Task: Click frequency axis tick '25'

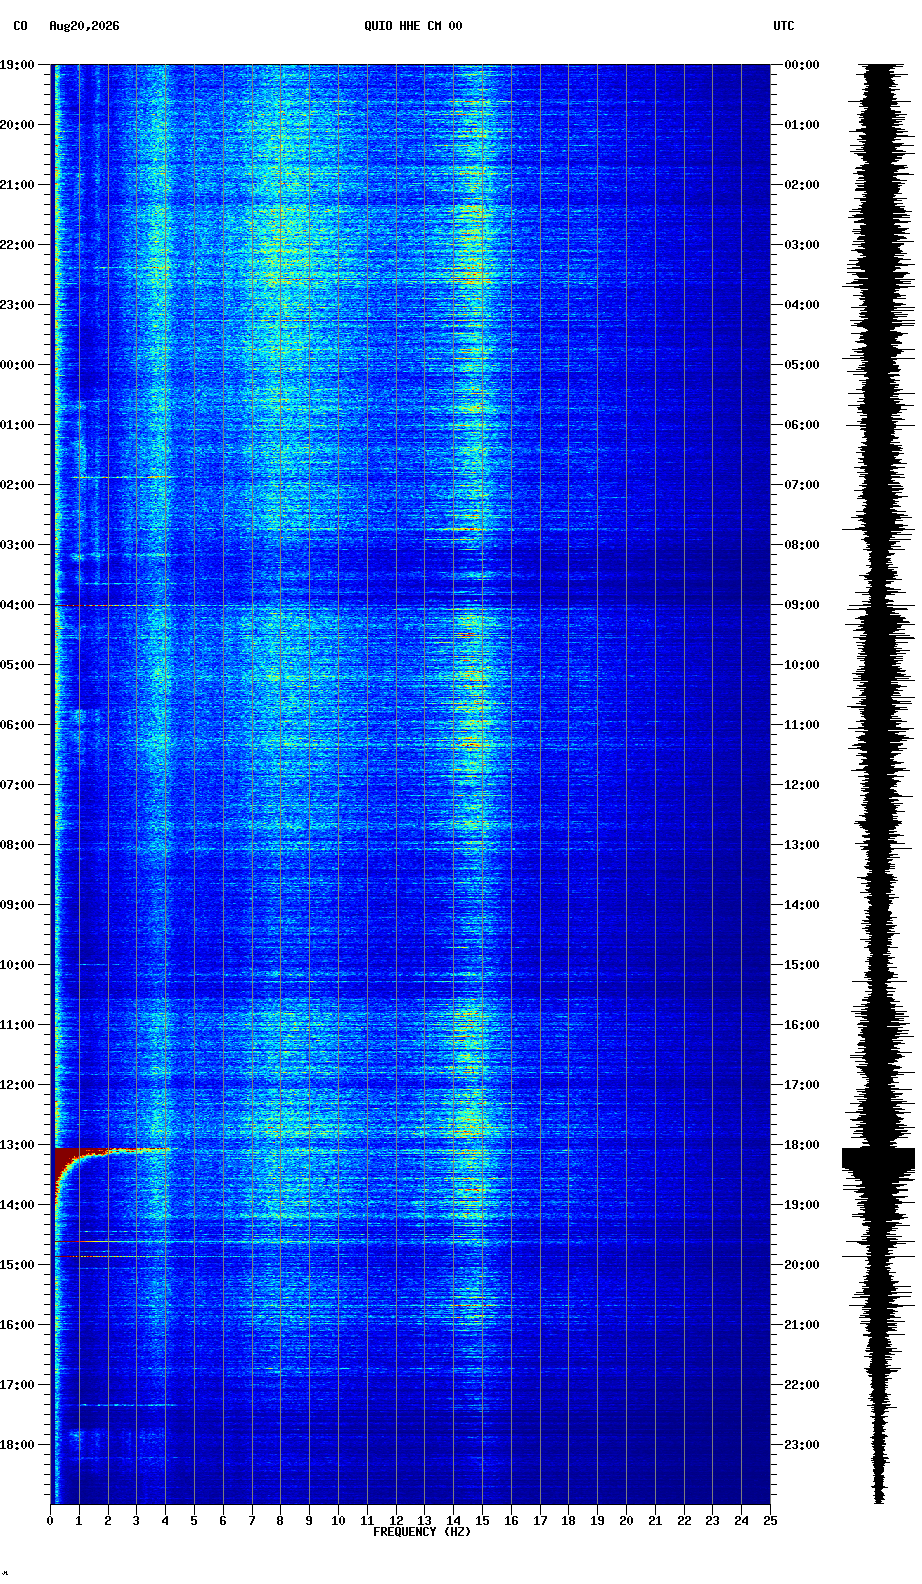Action: pos(770,1521)
